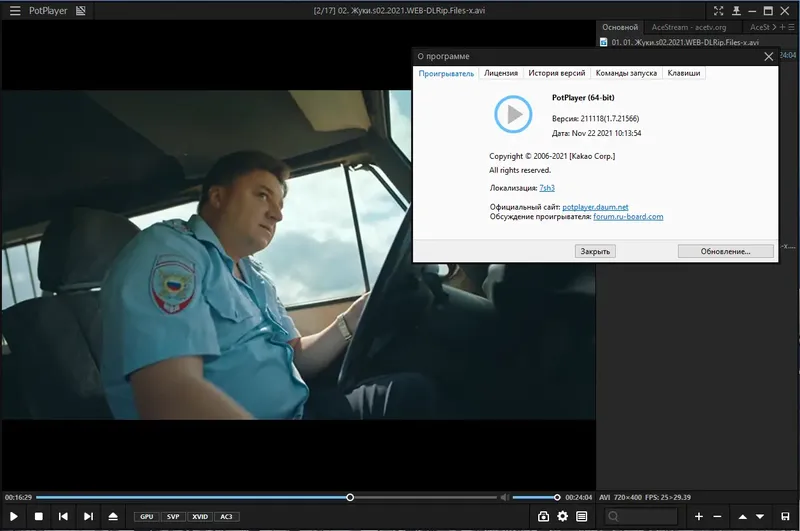Move the playlist item down
The width and height of the screenshot is (800, 531).
[760, 517]
